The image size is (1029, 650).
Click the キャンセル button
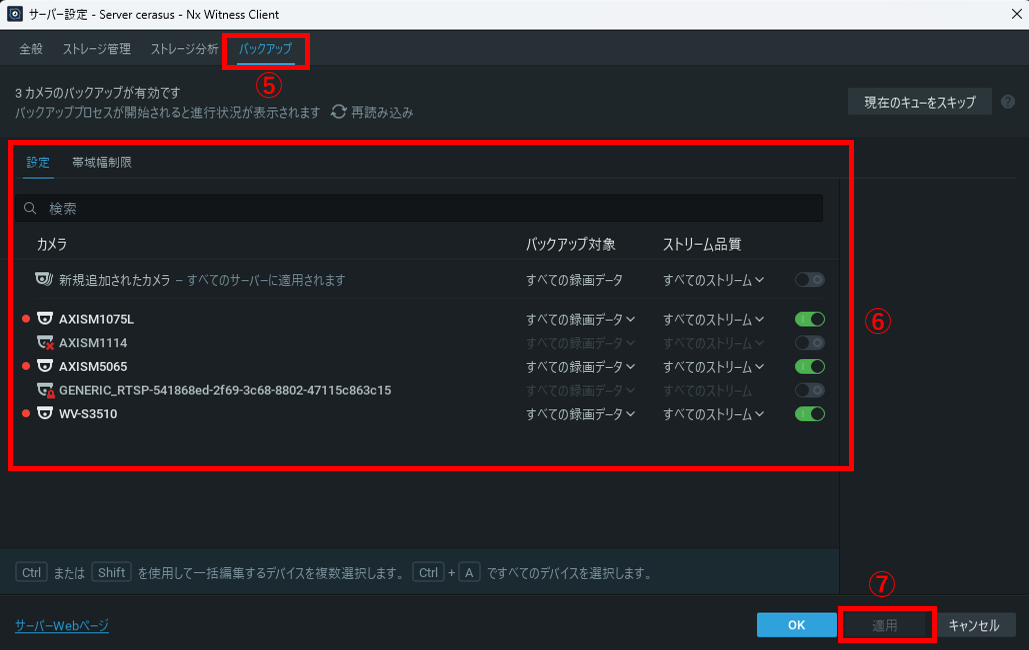point(974,625)
